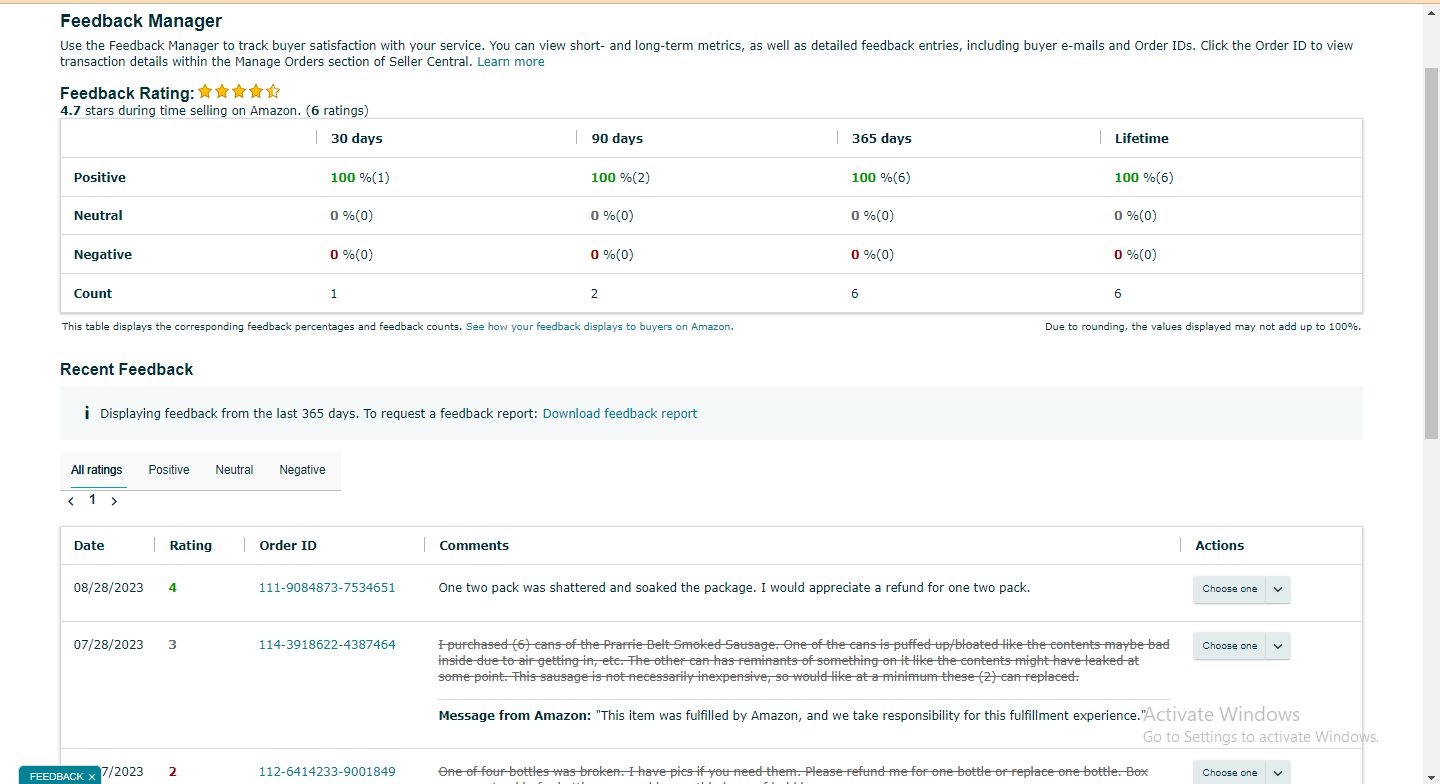Click the info icon in Recent Feedback banner

click(x=87, y=413)
